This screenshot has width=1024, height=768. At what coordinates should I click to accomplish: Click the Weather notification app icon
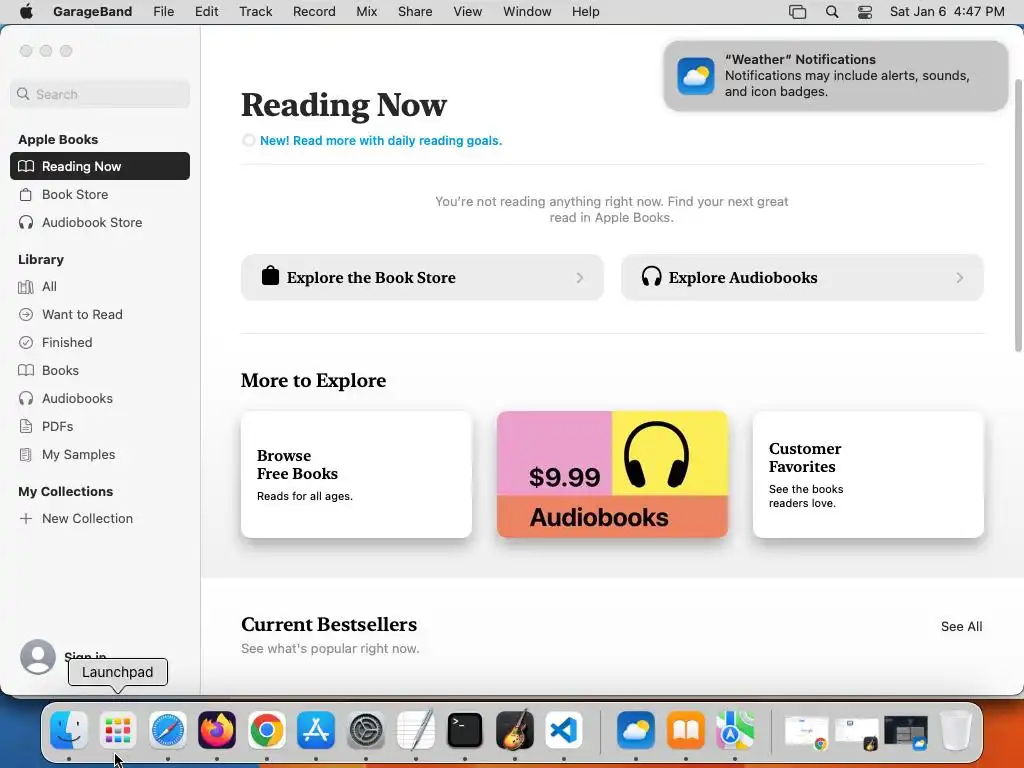click(x=696, y=76)
